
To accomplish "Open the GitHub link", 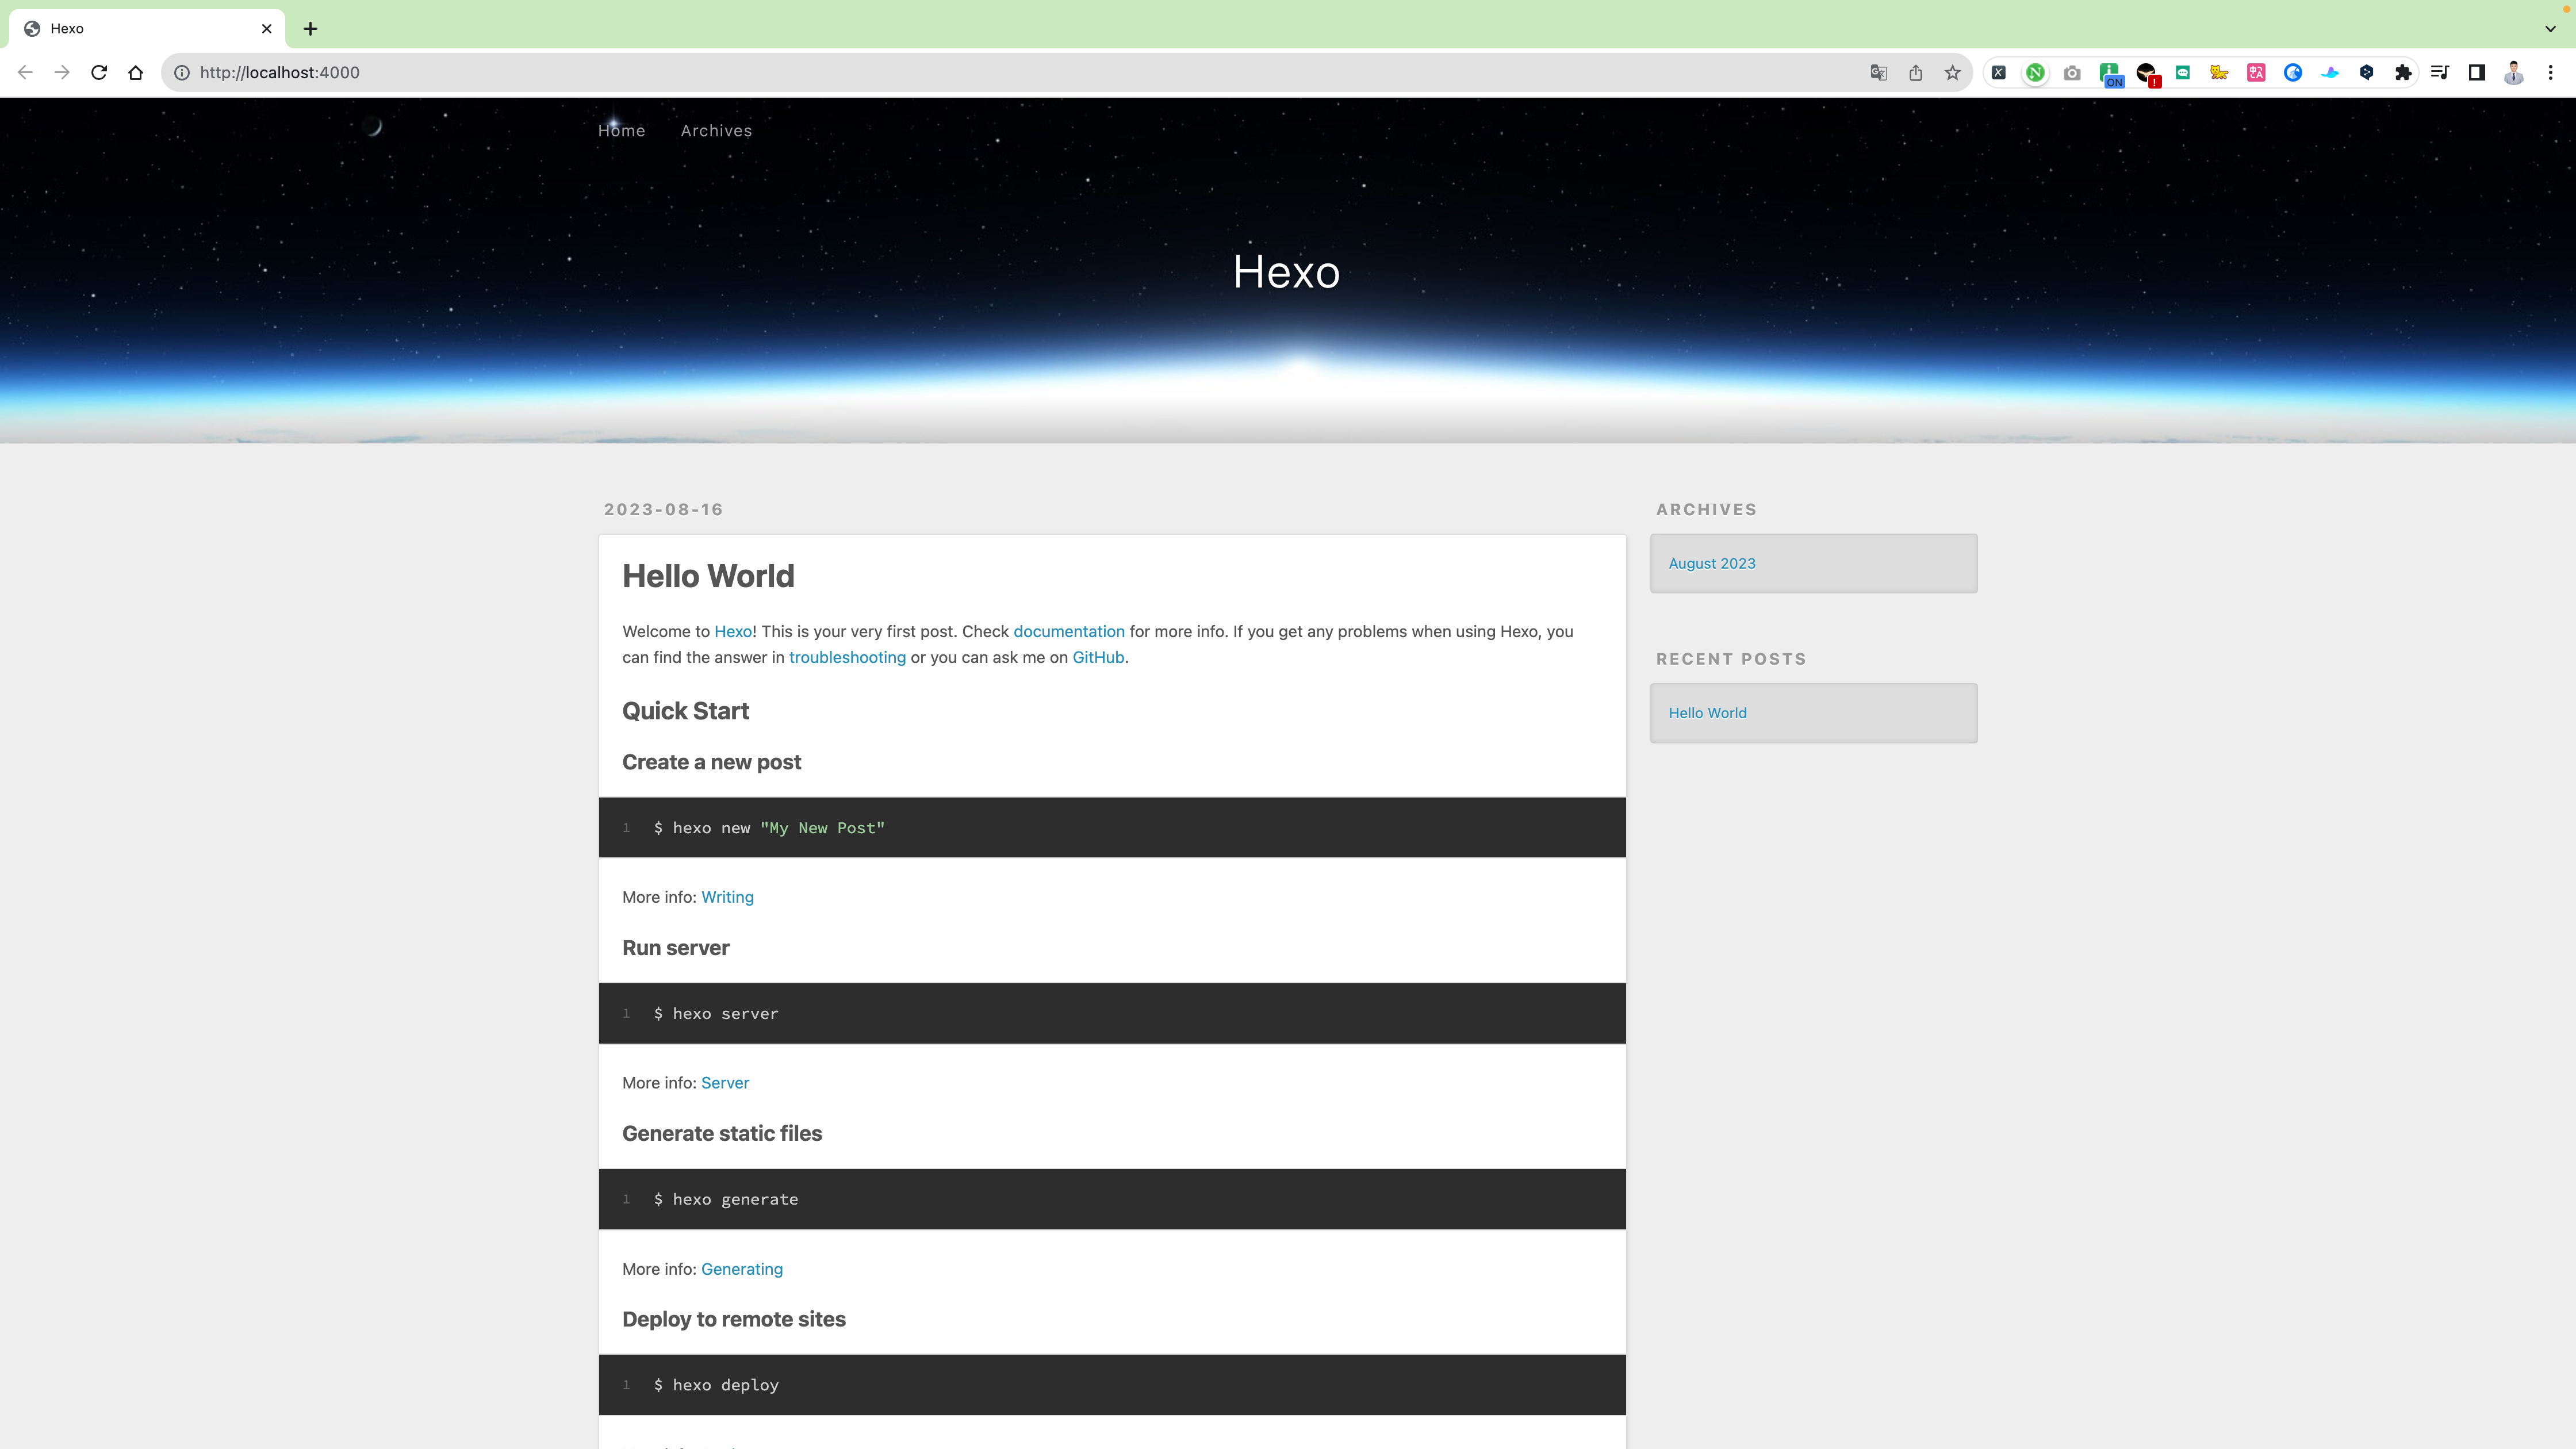I will click(x=1098, y=657).
